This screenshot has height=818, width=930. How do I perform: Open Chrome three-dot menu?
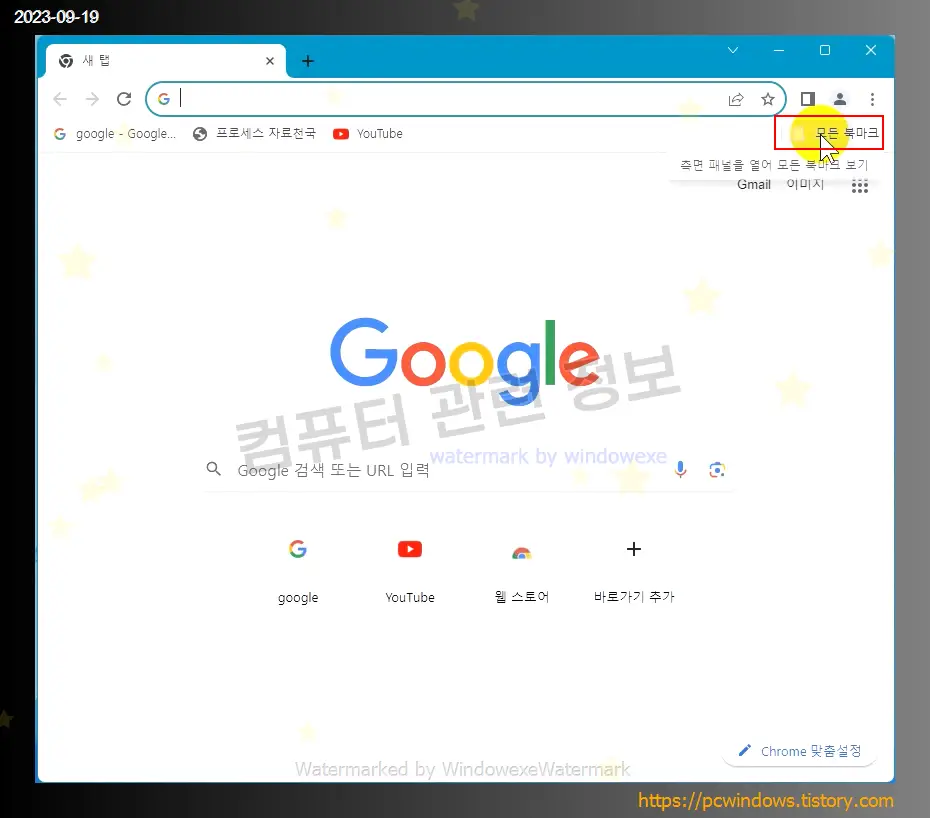(872, 99)
